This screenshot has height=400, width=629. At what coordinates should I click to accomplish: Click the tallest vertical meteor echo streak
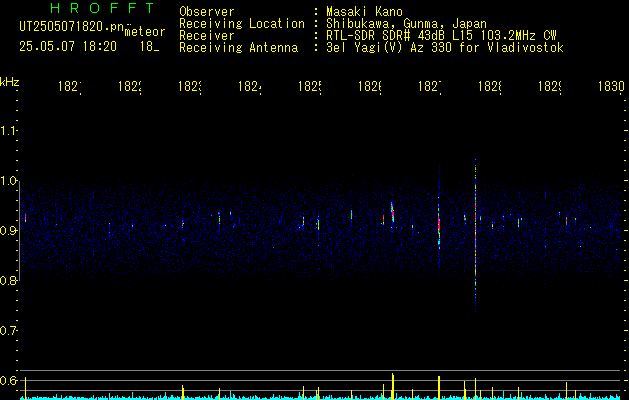click(475, 235)
